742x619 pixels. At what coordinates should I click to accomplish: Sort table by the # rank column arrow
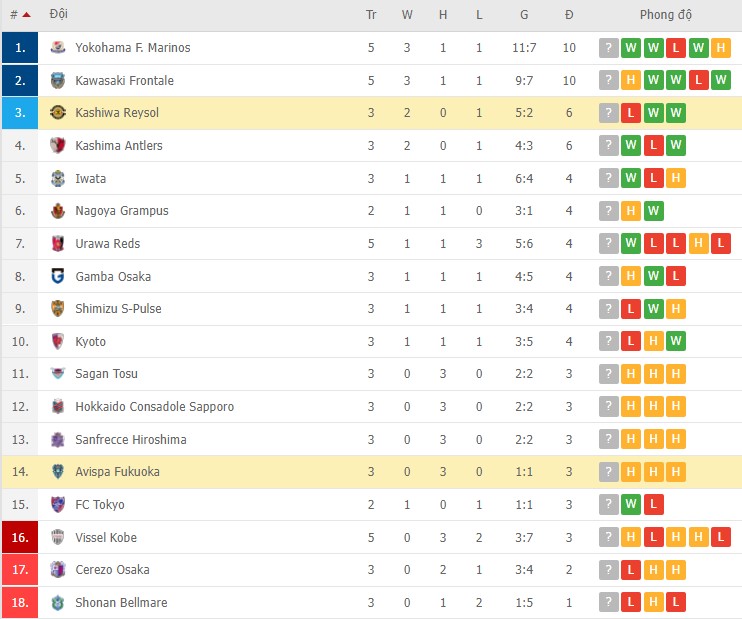point(25,15)
